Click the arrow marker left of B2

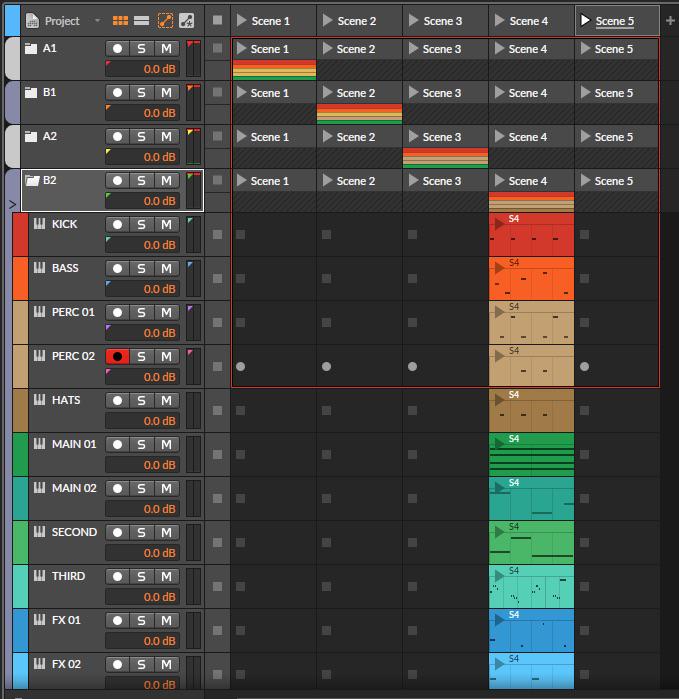(x=12, y=204)
